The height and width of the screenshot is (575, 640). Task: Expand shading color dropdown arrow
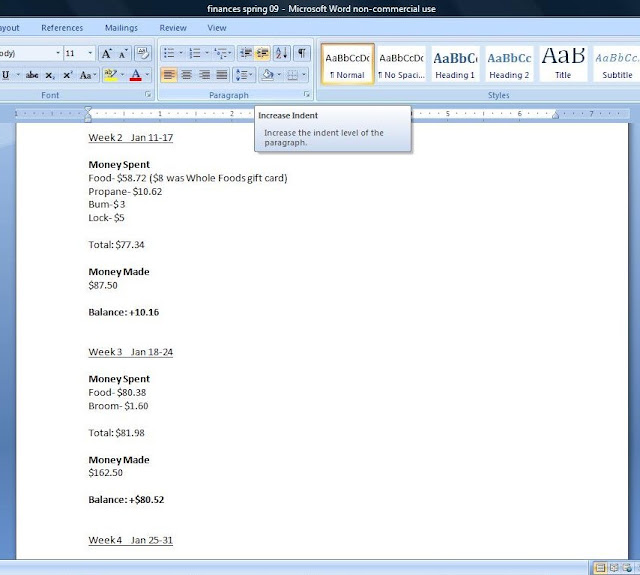coord(279,75)
